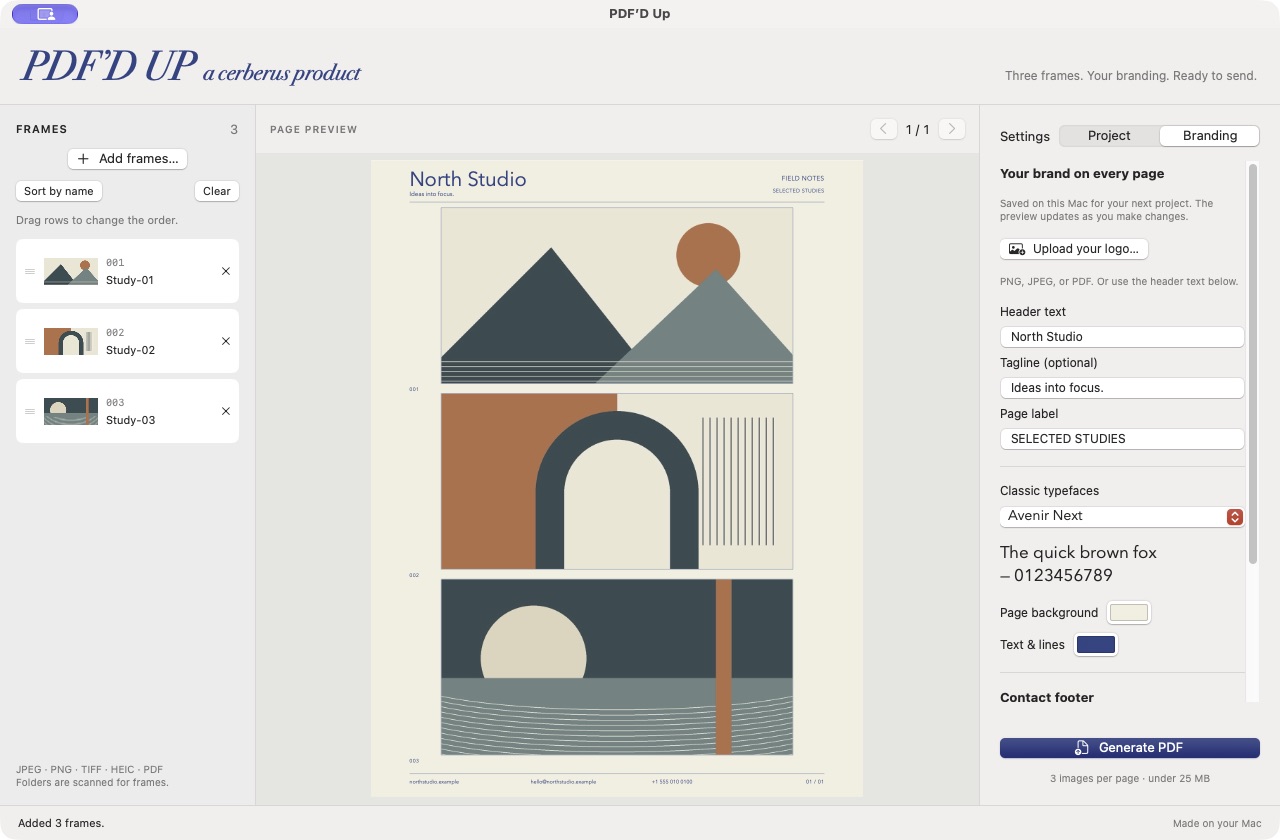Viewport: 1280px width, 840px height.
Task: Select the Study-01 mountain thumbnail
Action: coord(71,271)
